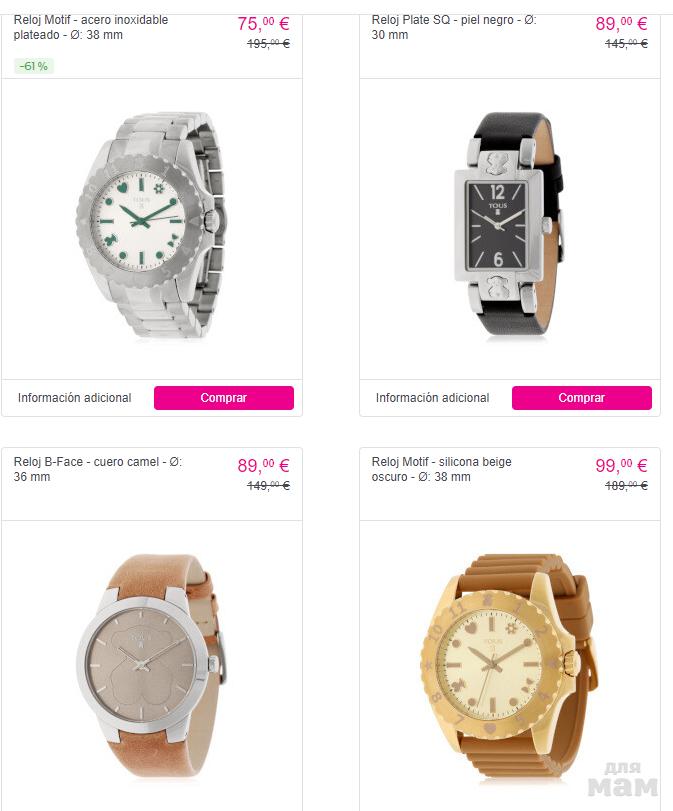The height and width of the screenshot is (811, 673).
Task: Click the struck-through 145,00 € price
Action: tap(626, 44)
